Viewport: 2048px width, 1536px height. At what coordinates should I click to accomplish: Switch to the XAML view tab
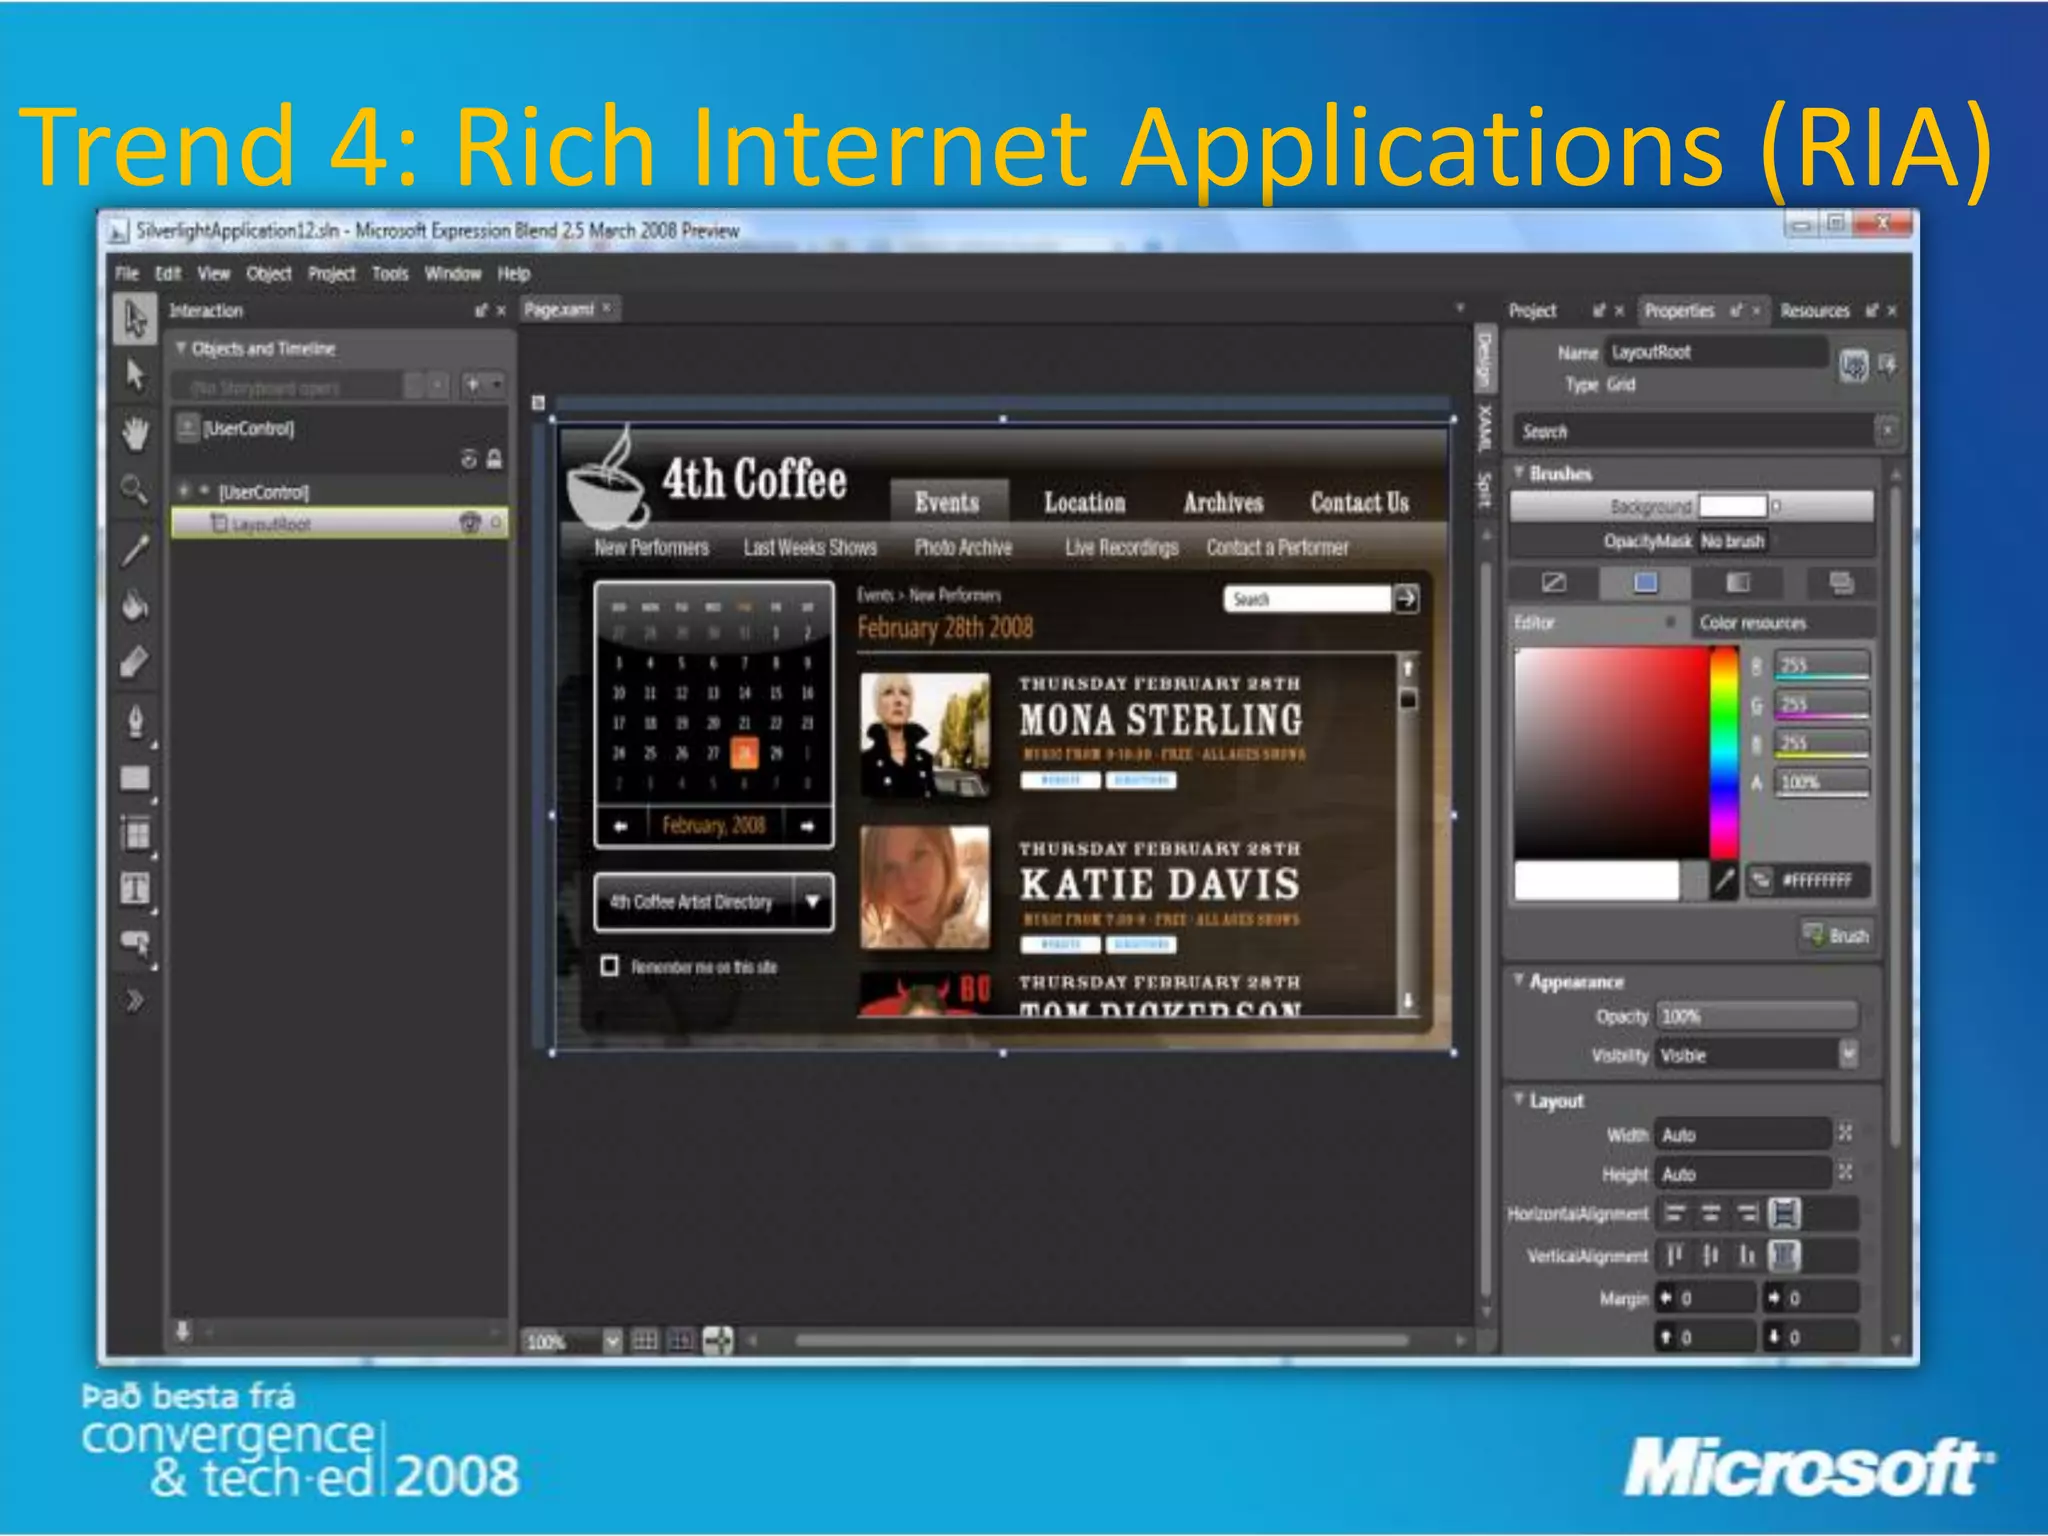pyautogui.click(x=1485, y=427)
